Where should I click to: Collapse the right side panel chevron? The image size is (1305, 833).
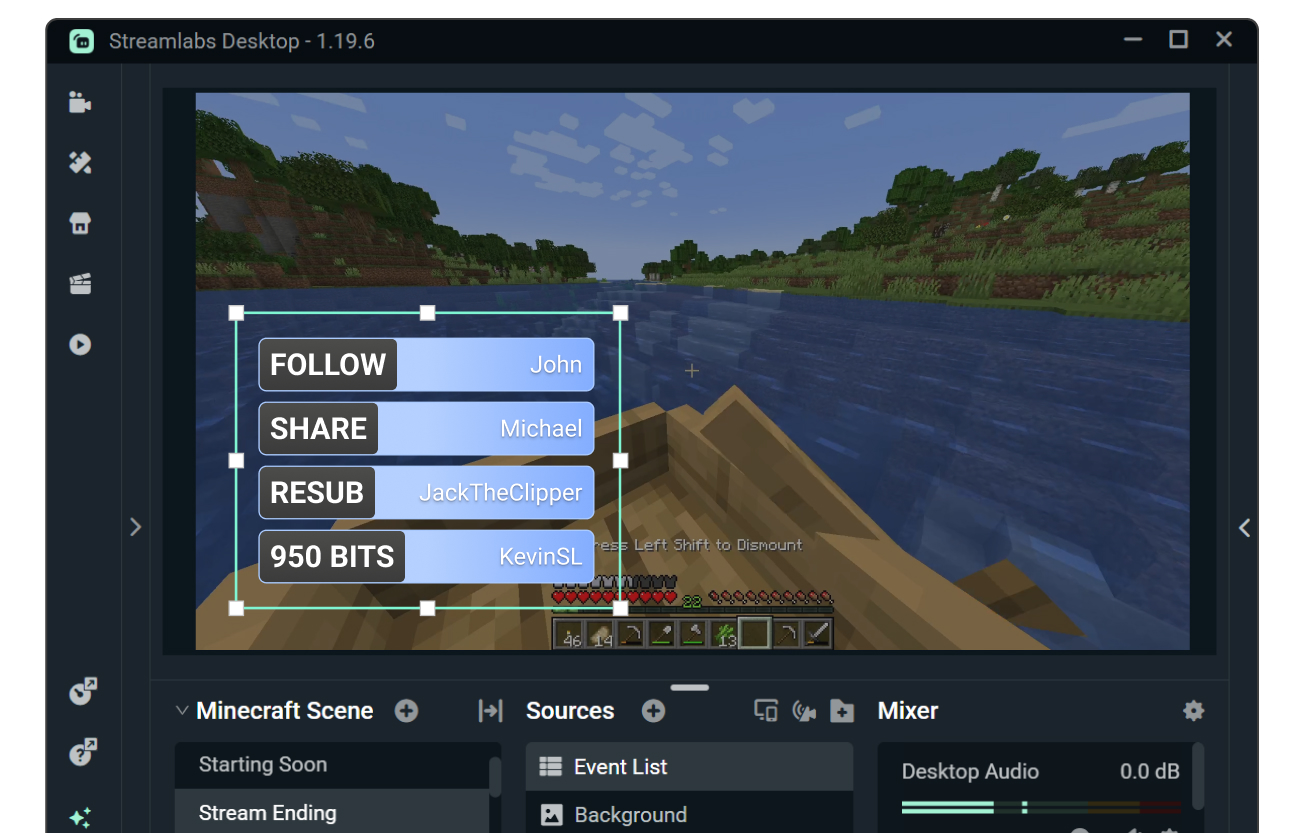click(1245, 527)
